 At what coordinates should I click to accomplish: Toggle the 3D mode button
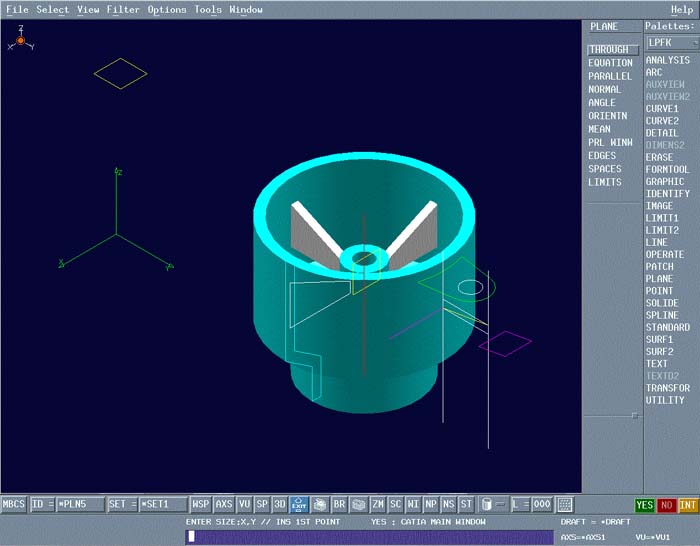280,505
